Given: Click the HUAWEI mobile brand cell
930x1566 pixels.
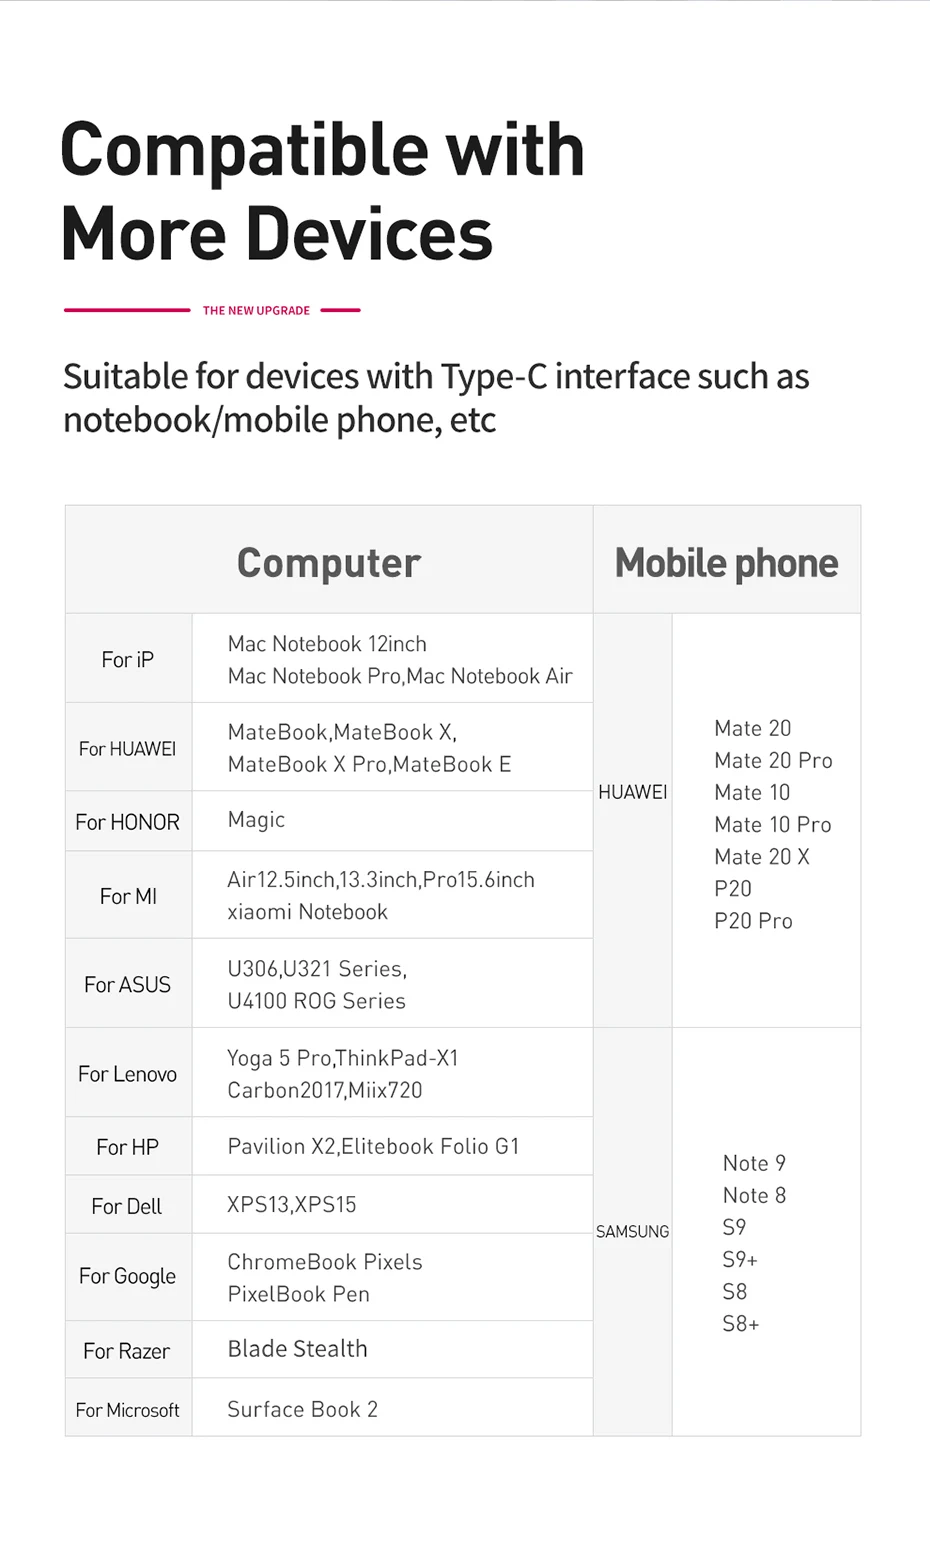Looking at the screenshot, I should click(x=633, y=792).
